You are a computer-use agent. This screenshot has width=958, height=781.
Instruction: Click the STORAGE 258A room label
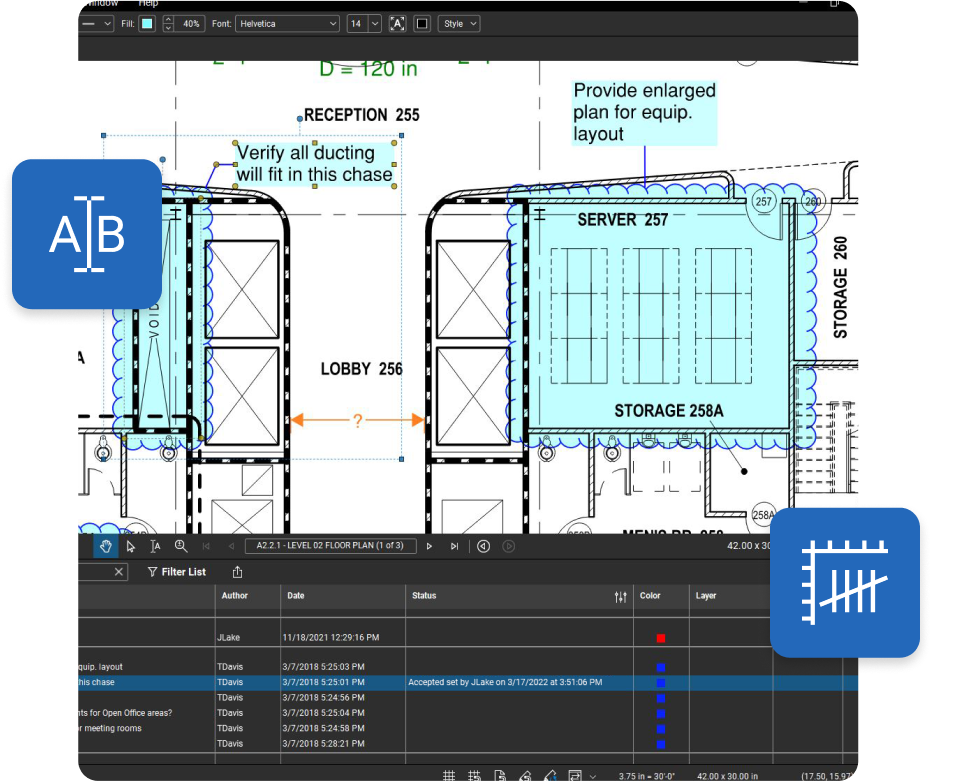669,411
